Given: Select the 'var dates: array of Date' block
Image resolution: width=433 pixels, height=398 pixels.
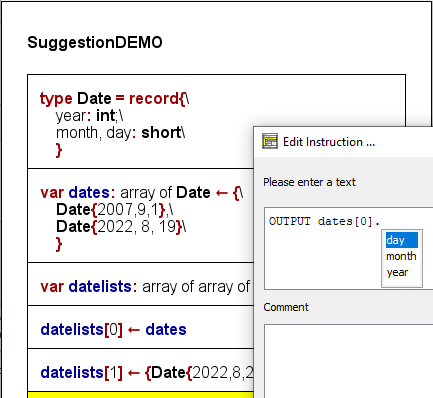Looking at the screenshot, I should pos(140,216).
